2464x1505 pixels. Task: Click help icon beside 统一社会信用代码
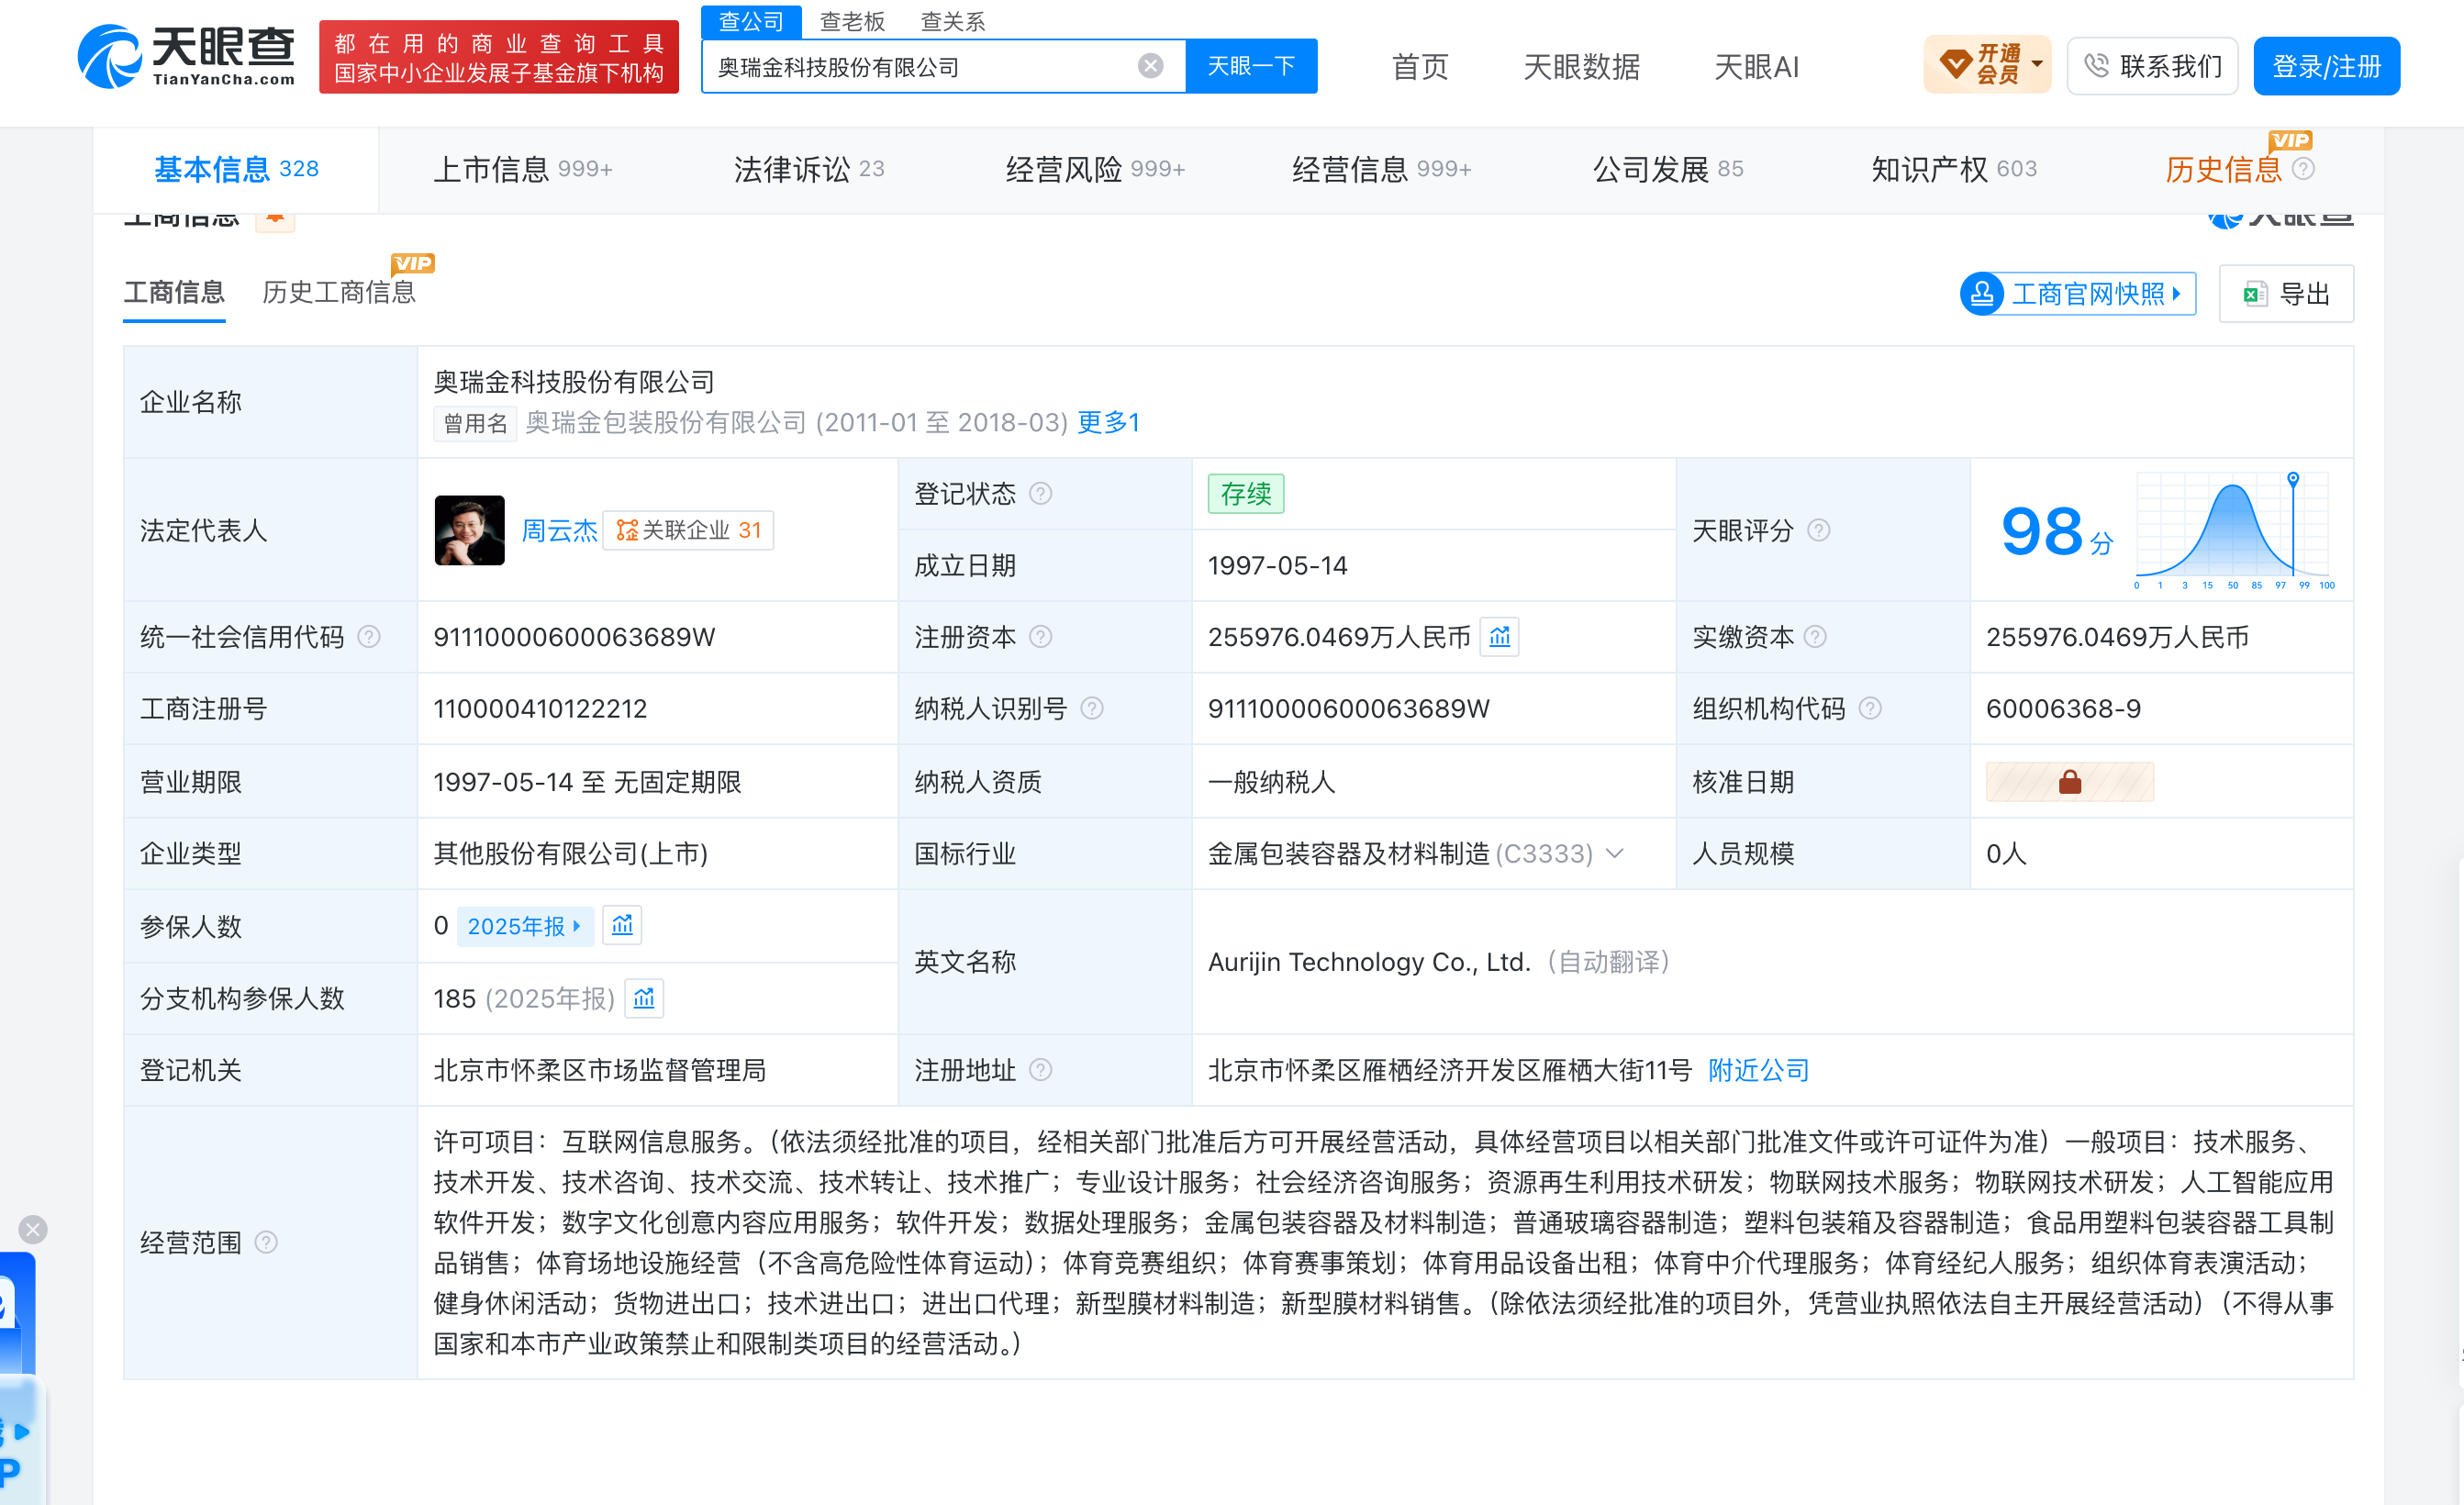click(x=369, y=637)
